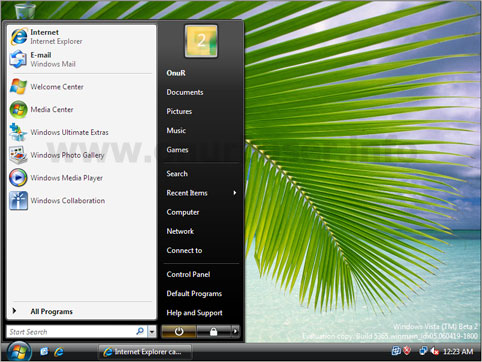Expand the Recent Items submenu arrow
This screenshot has width=482, height=362.
tap(235, 193)
